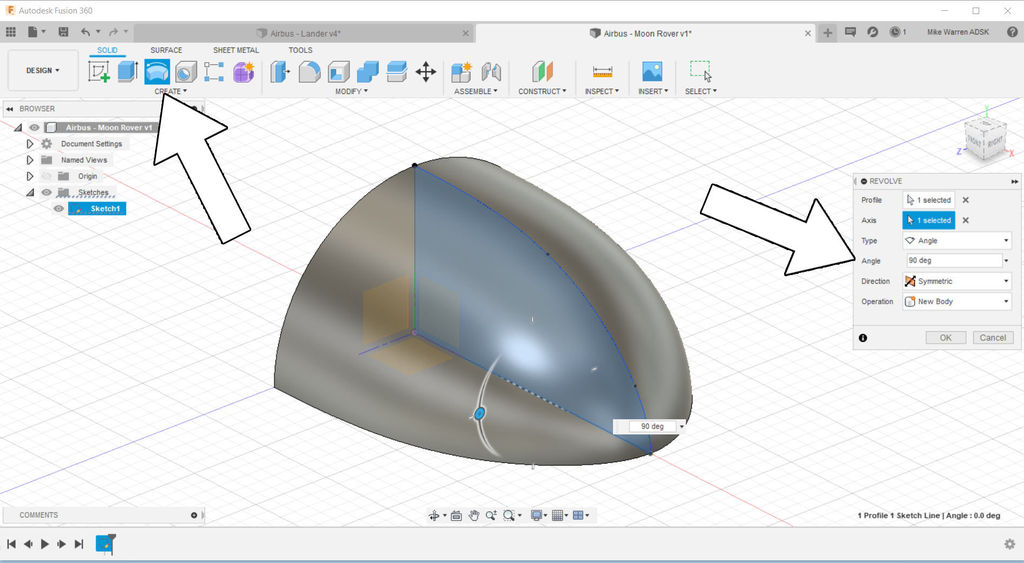Open Grid and Snaps settings
The height and width of the screenshot is (563, 1024).
(x=558, y=515)
